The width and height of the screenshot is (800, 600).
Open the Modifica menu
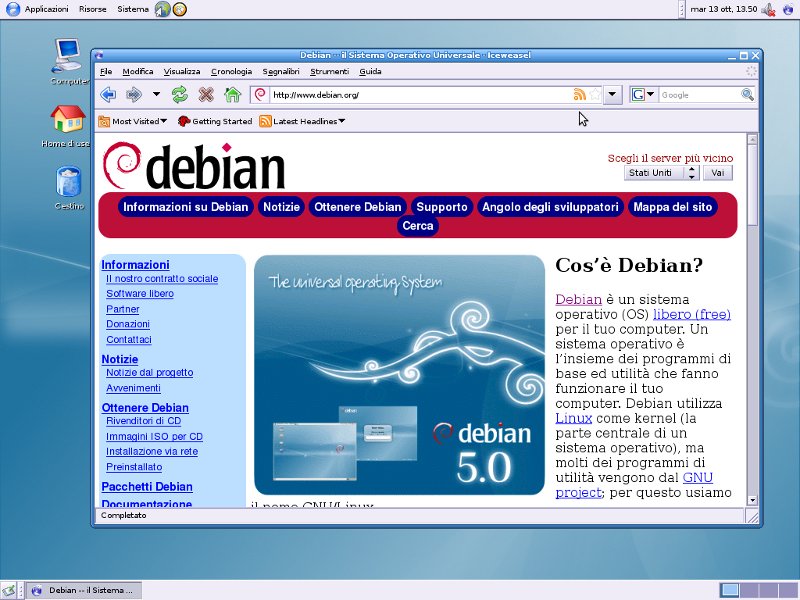pos(138,71)
